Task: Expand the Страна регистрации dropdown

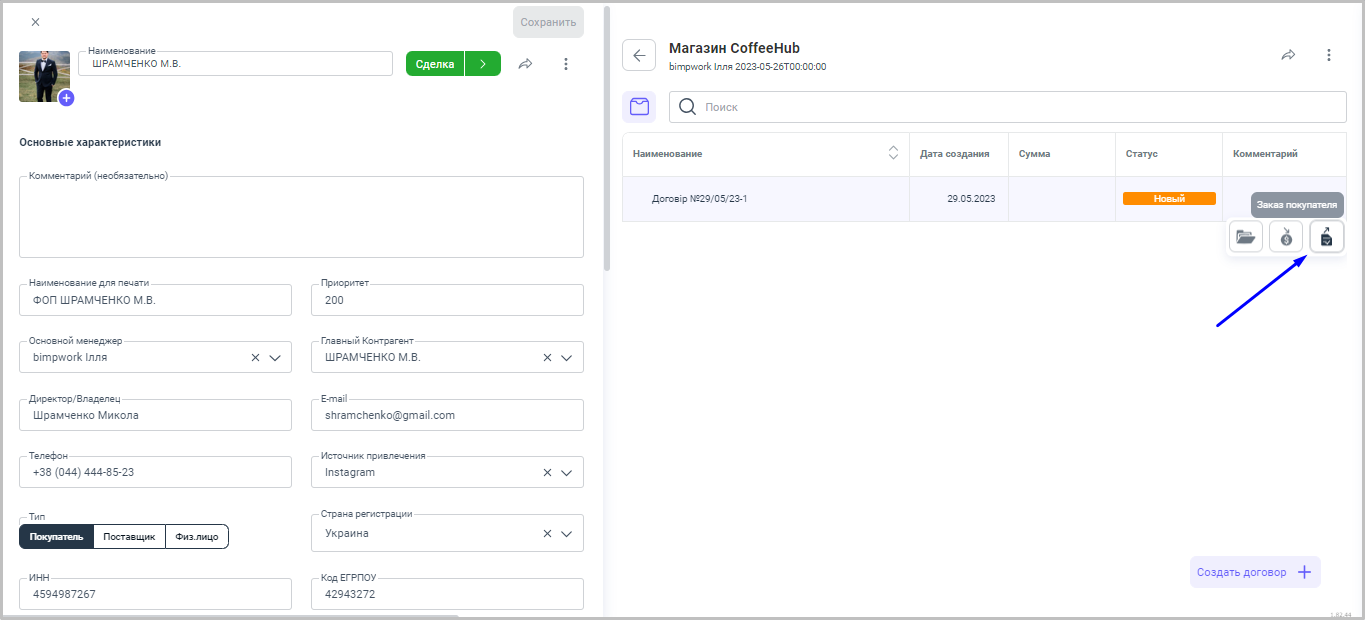Action: pos(567,533)
